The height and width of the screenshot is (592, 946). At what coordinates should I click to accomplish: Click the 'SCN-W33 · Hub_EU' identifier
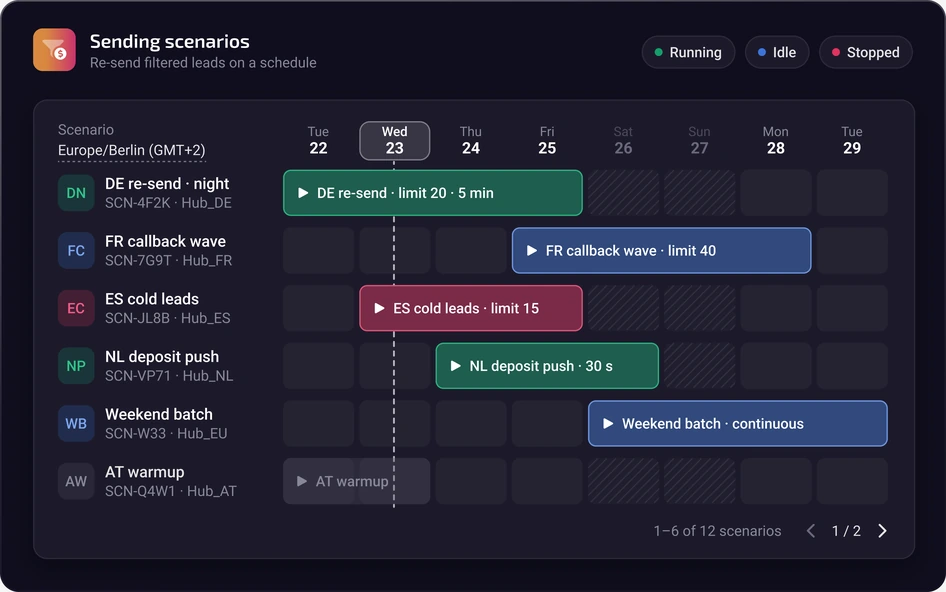[x=166, y=433]
